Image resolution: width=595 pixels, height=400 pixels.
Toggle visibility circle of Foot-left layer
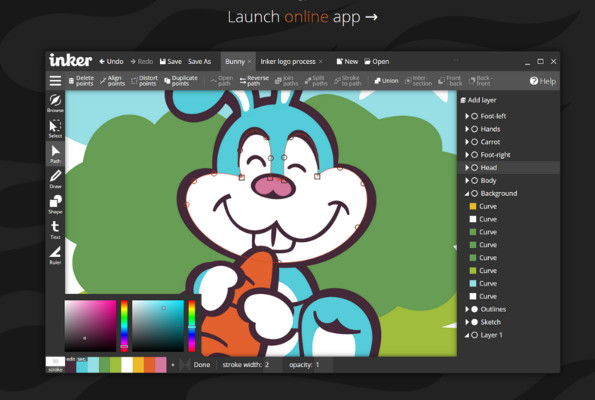474,116
